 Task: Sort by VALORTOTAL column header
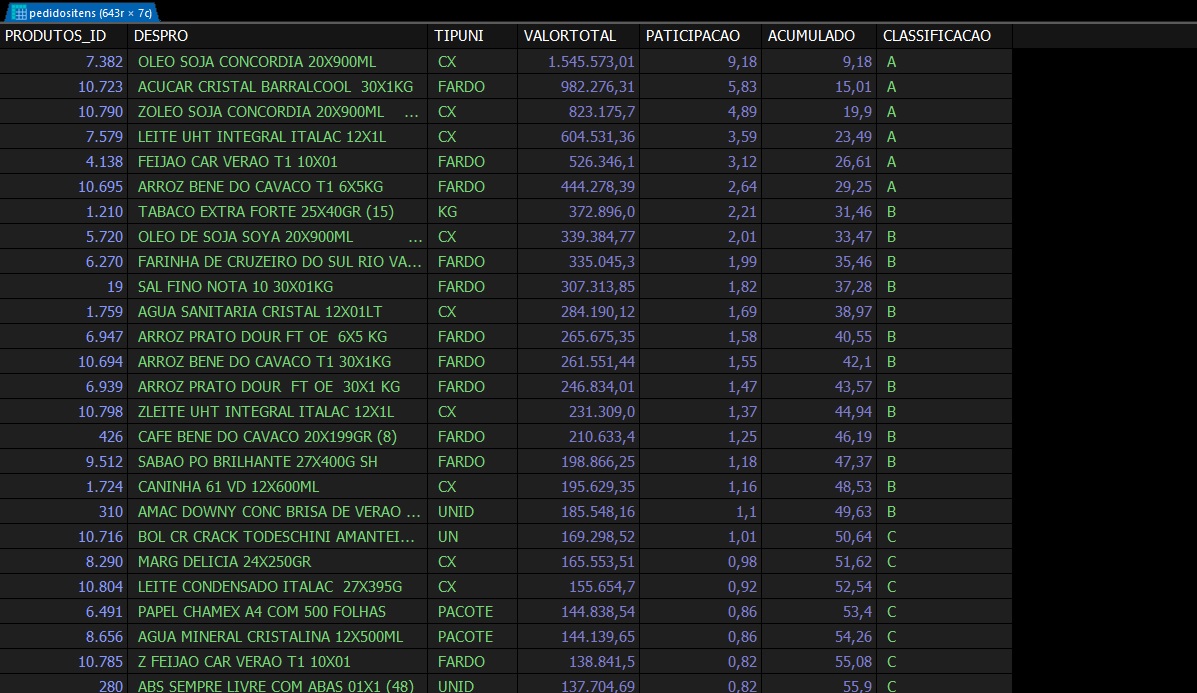(579, 36)
